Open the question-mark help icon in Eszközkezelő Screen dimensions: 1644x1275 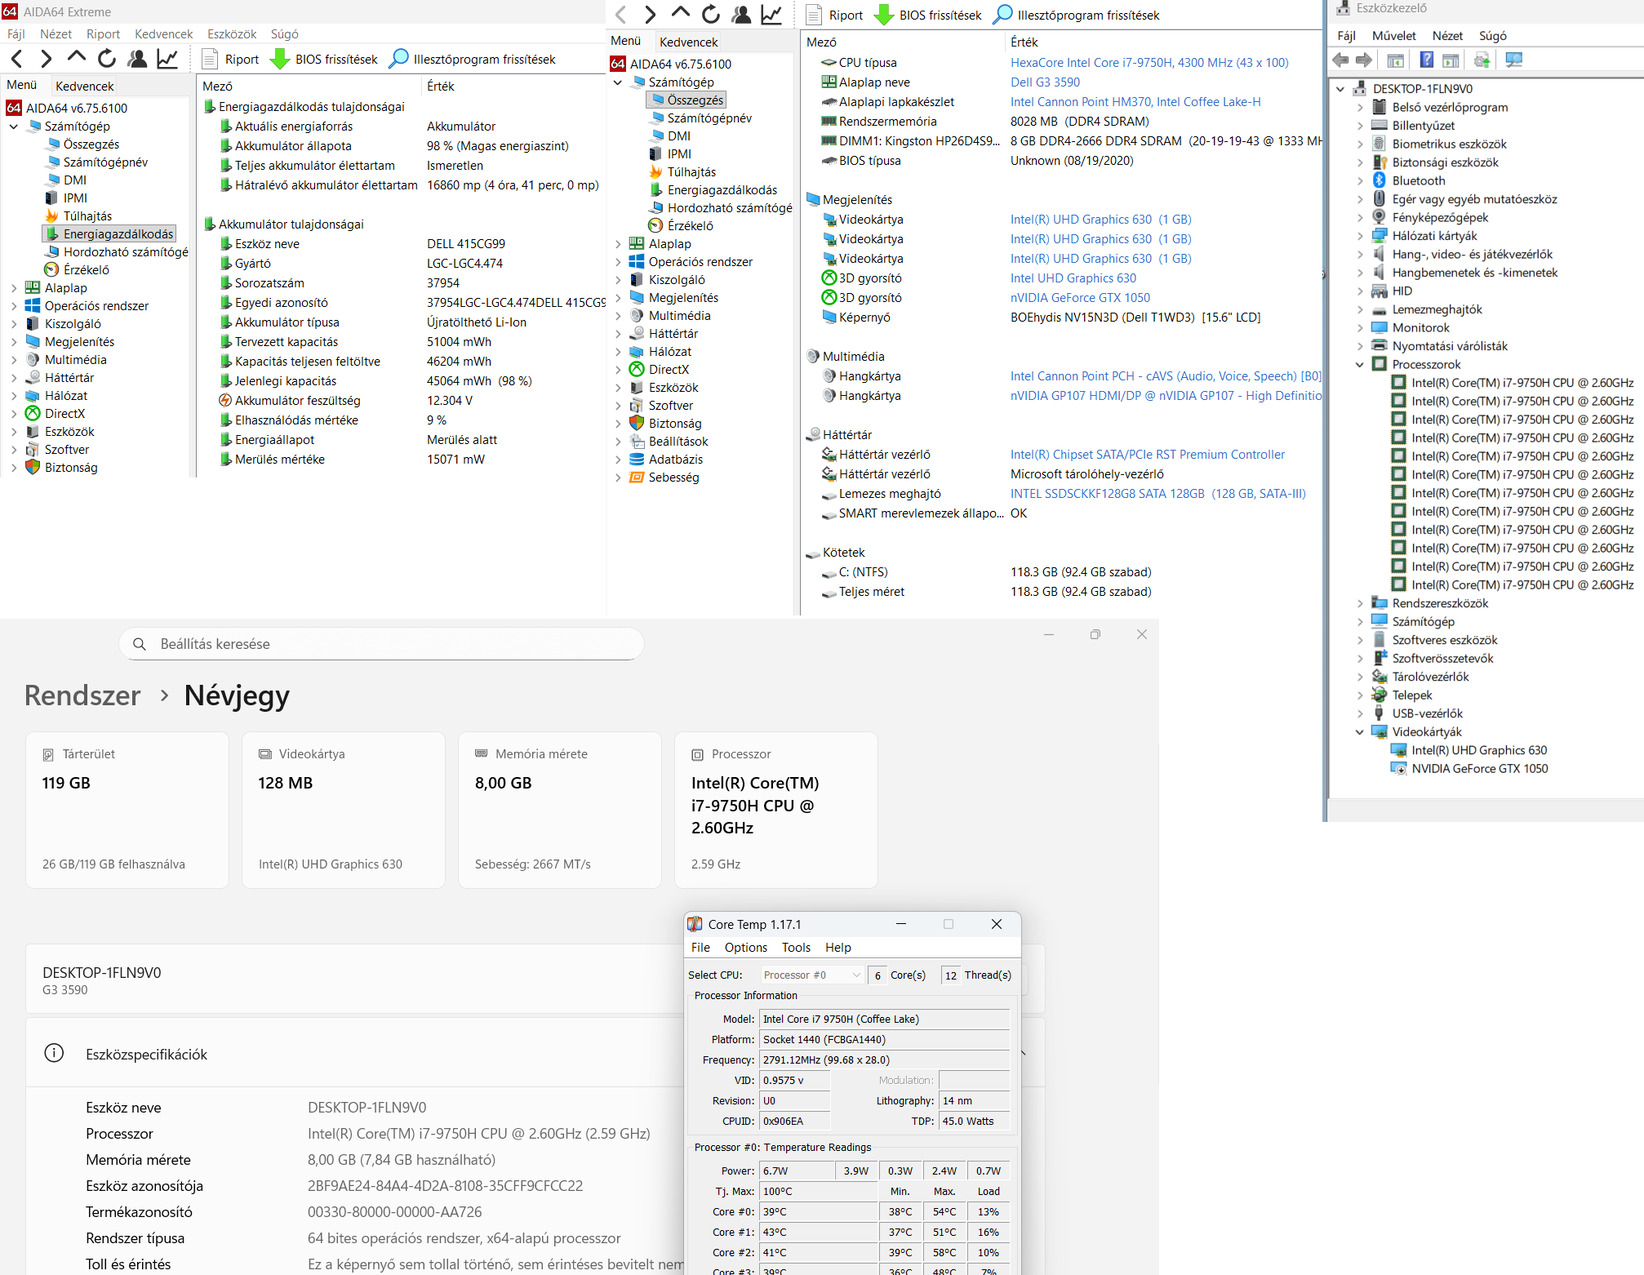point(1426,60)
